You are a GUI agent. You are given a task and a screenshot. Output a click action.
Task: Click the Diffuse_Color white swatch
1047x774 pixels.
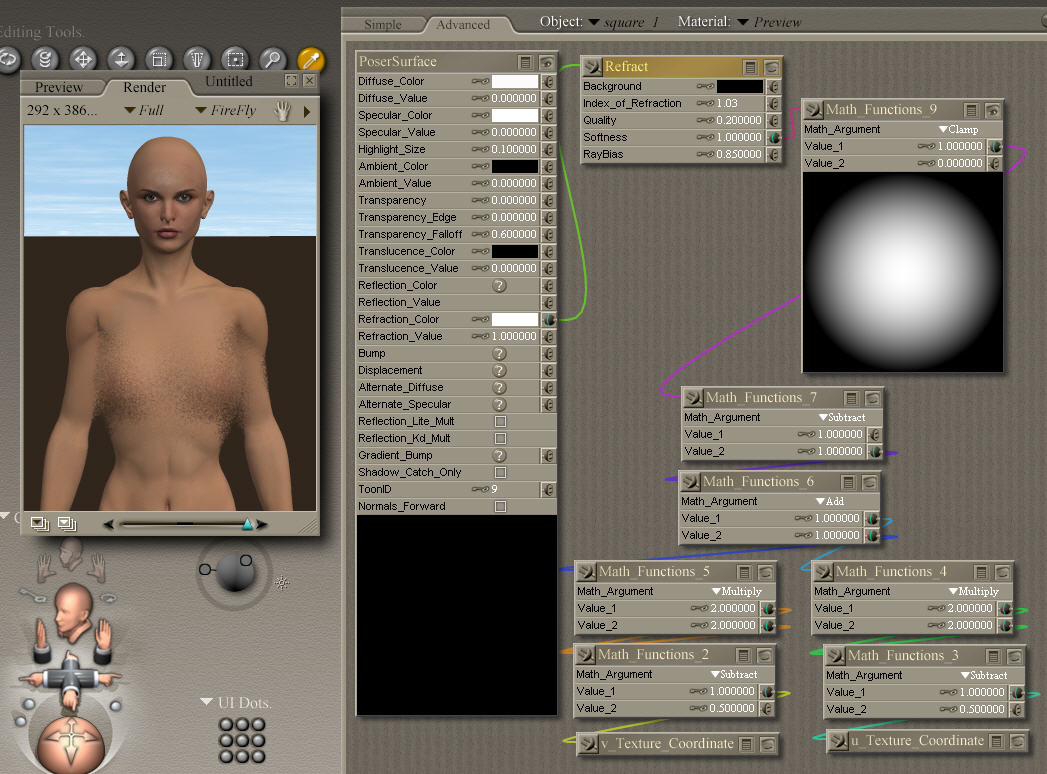tap(514, 81)
